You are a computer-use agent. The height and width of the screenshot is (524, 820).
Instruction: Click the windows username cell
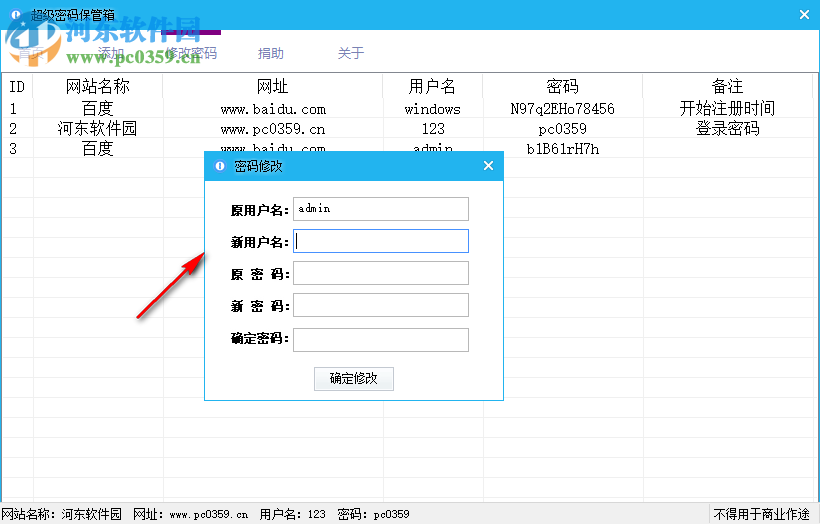coord(432,109)
